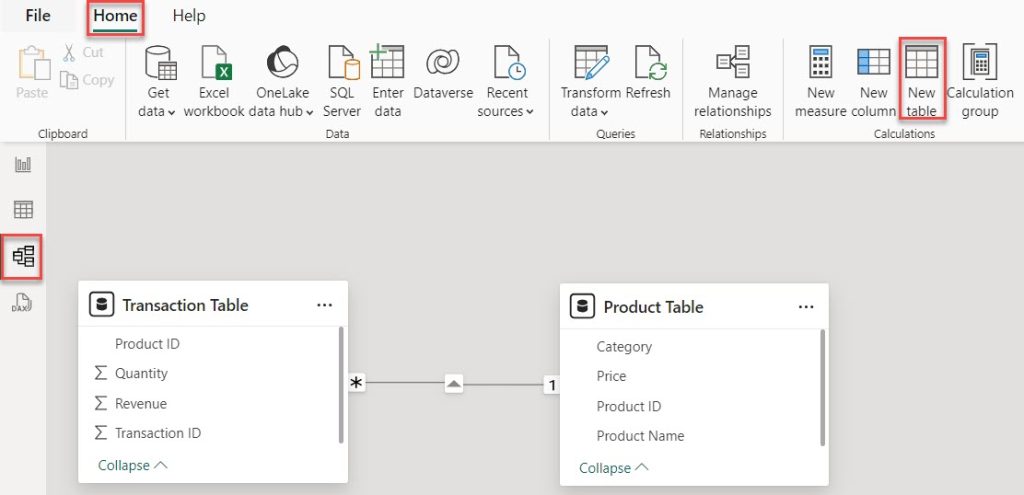
Task: Open Product Table more options
Action: 806,307
